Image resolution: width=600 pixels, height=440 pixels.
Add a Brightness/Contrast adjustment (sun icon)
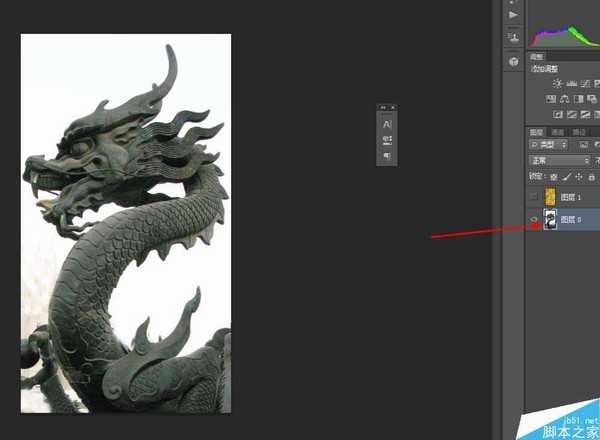tap(557, 84)
